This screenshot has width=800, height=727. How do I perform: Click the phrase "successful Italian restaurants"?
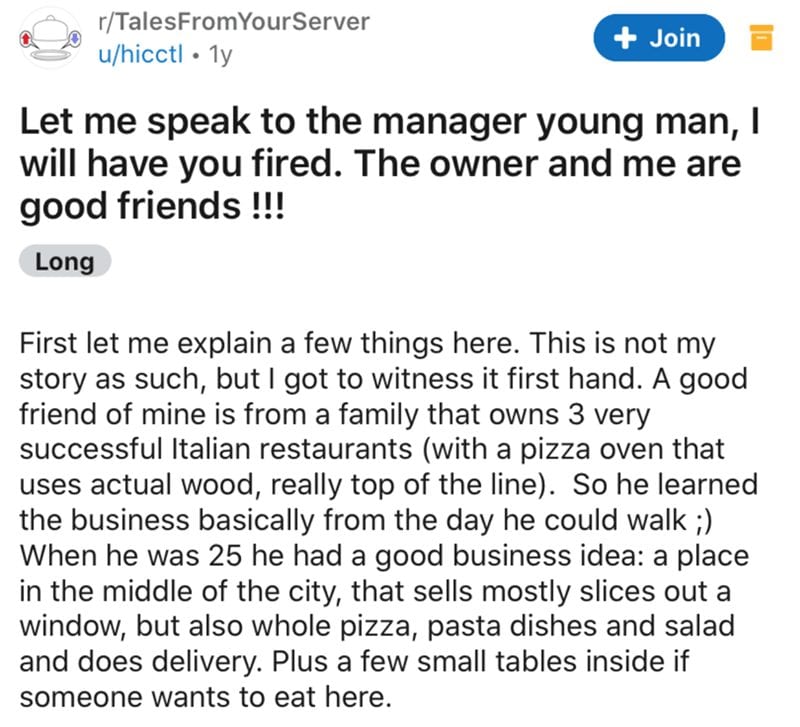tap(216, 449)
